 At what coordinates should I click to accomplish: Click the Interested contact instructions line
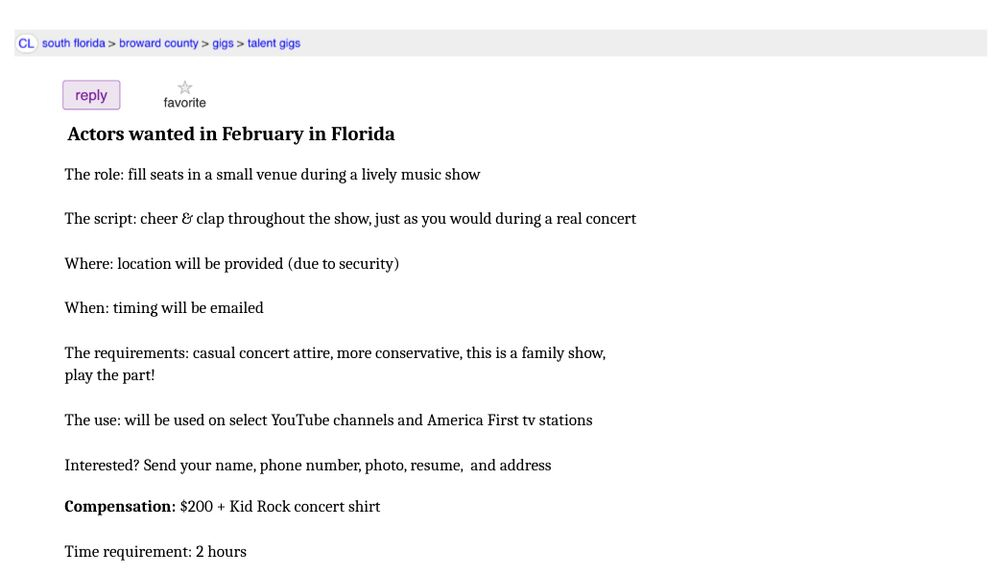[x=308, y=465]
